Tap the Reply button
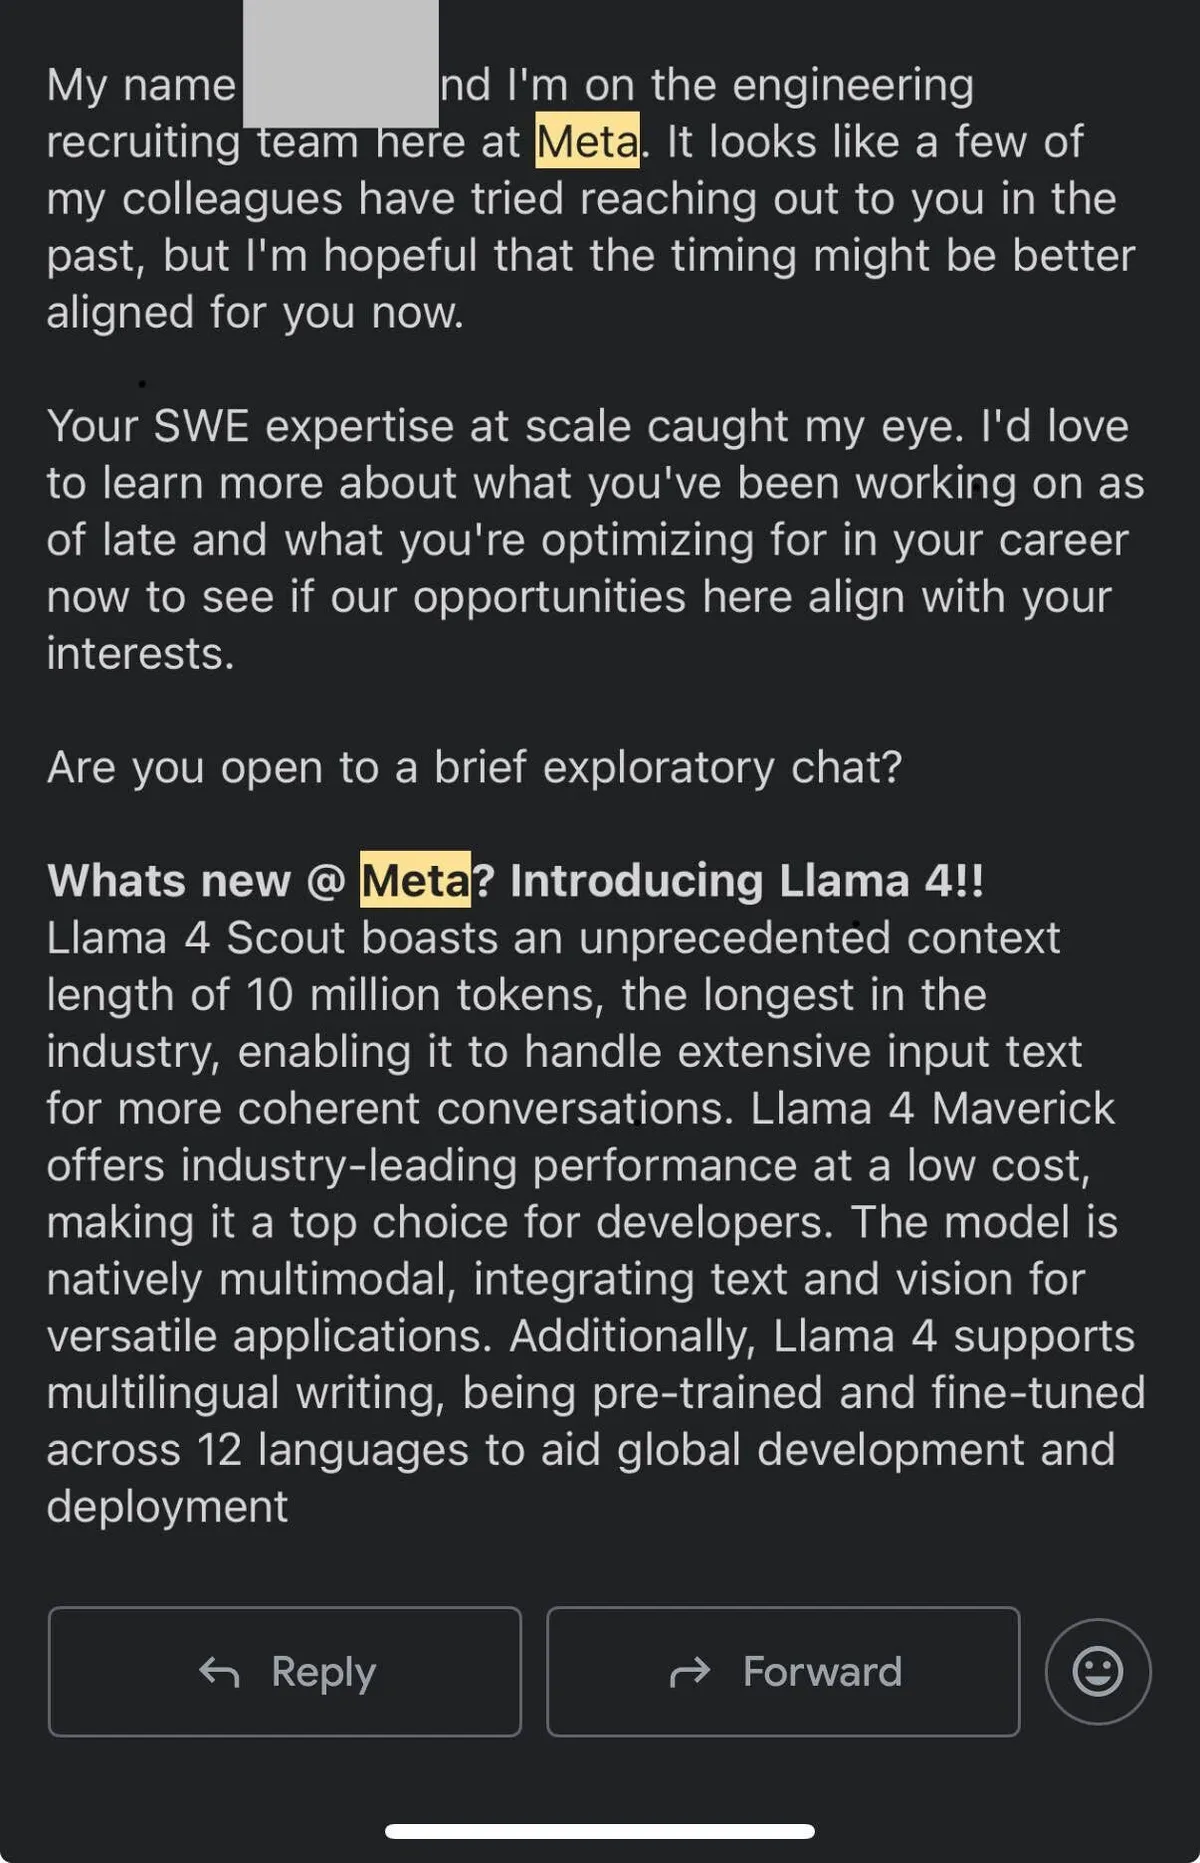Screen dimensions: 1200x1863 click(x=285, y=1671)
